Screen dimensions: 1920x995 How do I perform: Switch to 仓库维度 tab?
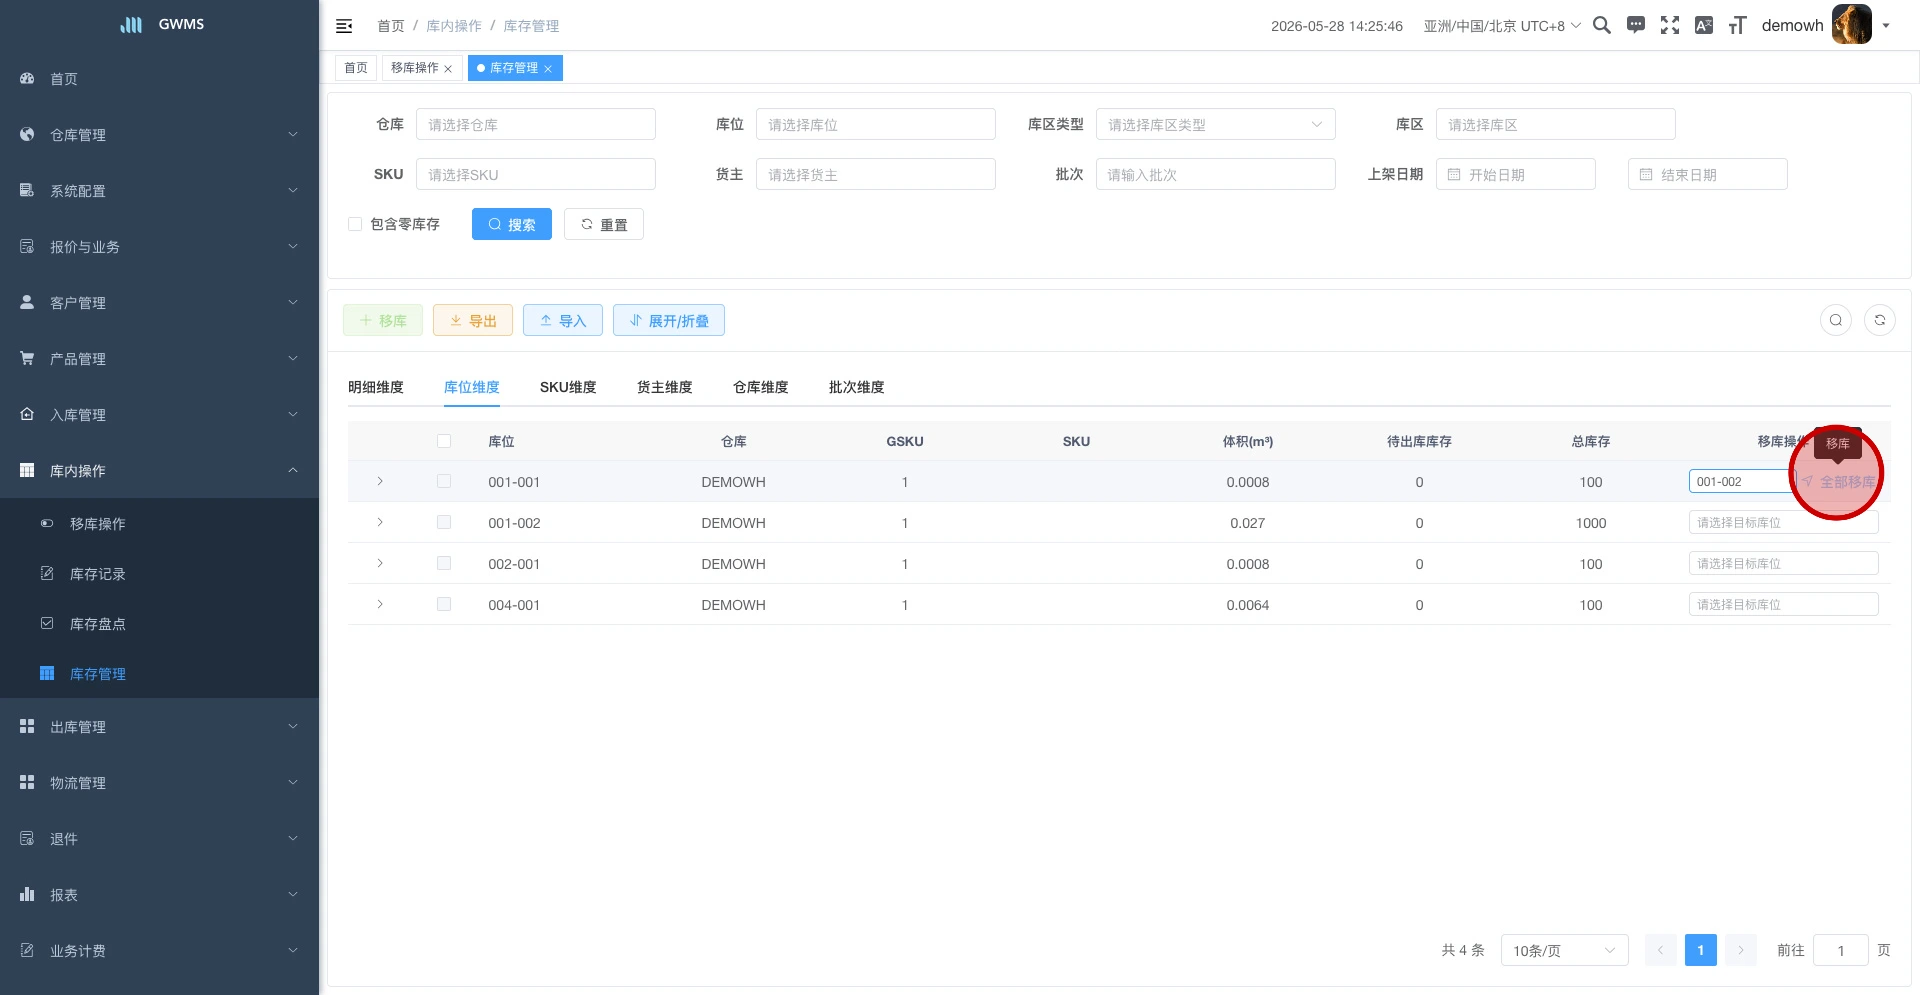(761, 387)
